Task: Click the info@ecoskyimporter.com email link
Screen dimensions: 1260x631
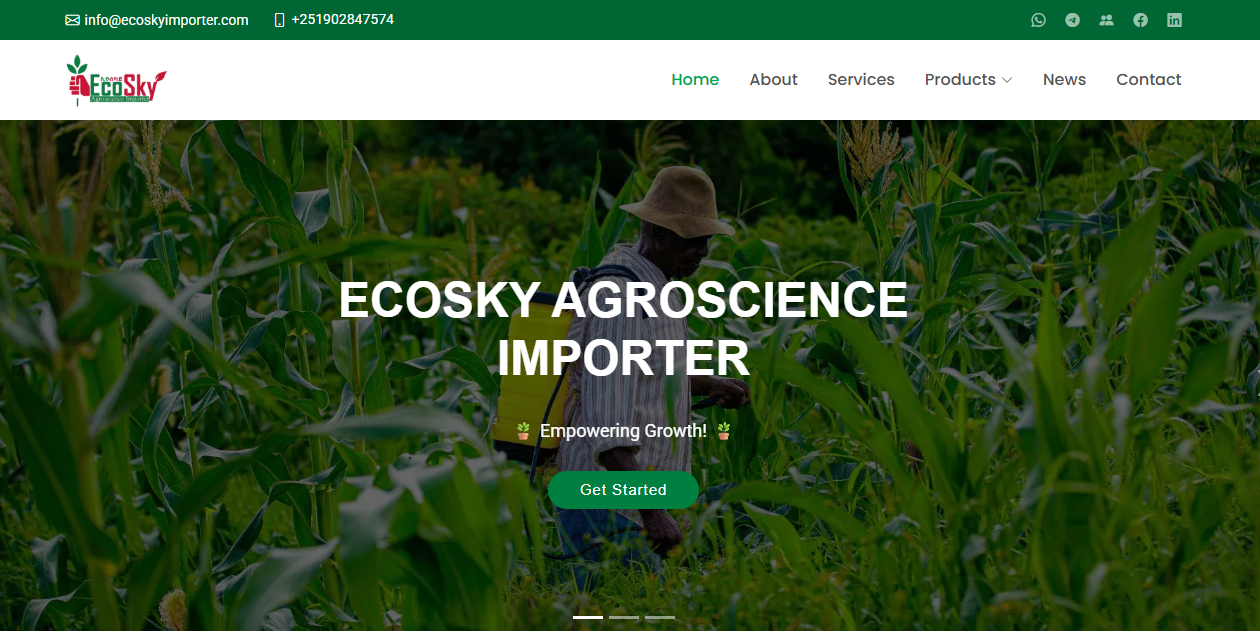Action: 166,20
